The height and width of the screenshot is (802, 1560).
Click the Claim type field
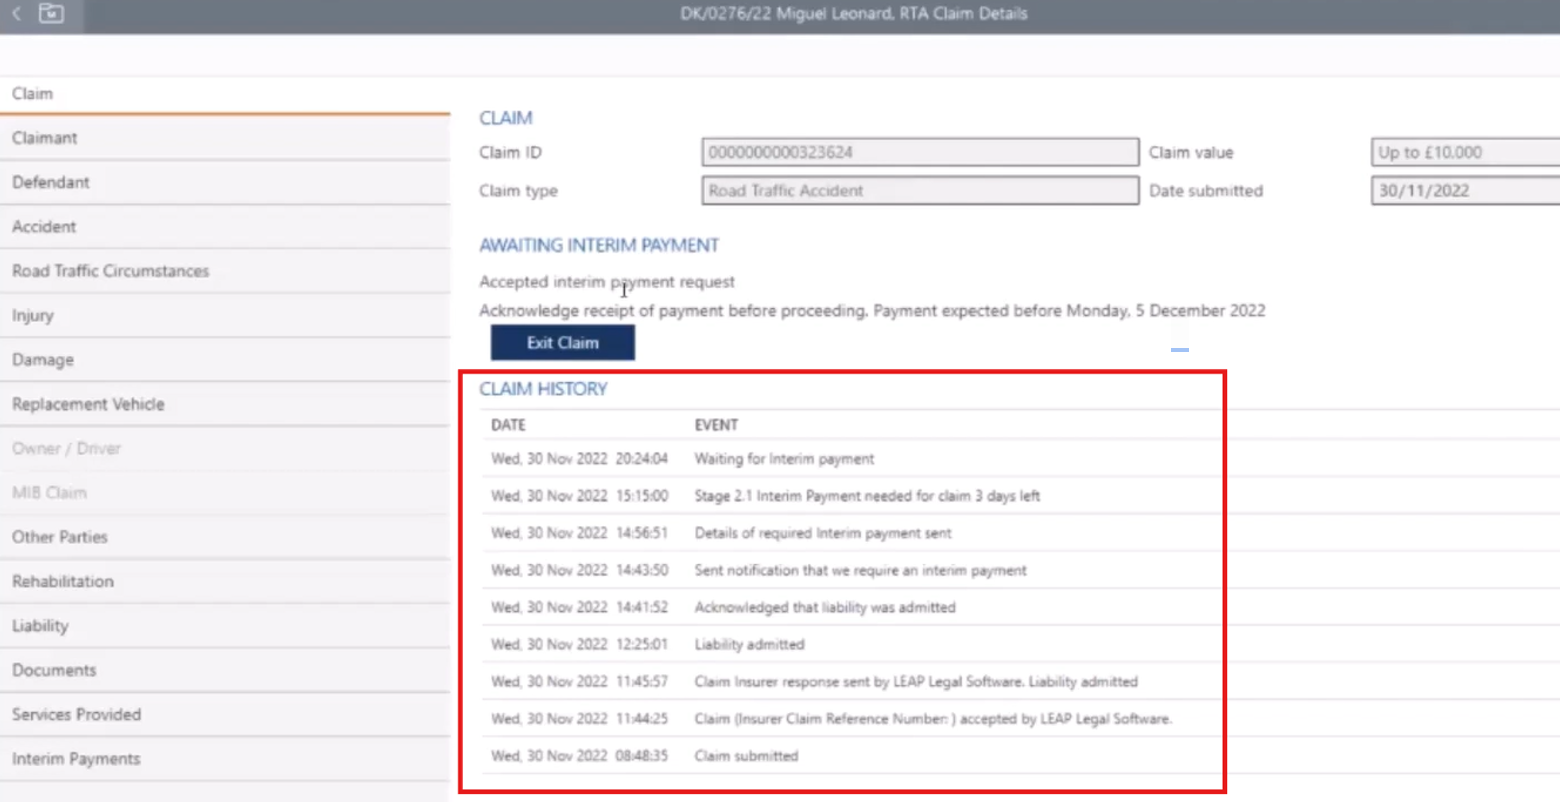coord(919,191)
